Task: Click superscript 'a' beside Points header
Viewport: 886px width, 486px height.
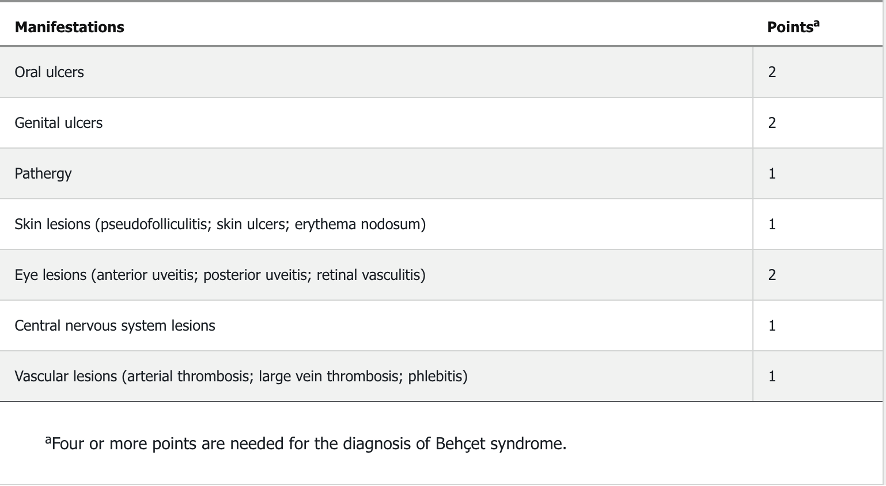Action: click(816, 23)
